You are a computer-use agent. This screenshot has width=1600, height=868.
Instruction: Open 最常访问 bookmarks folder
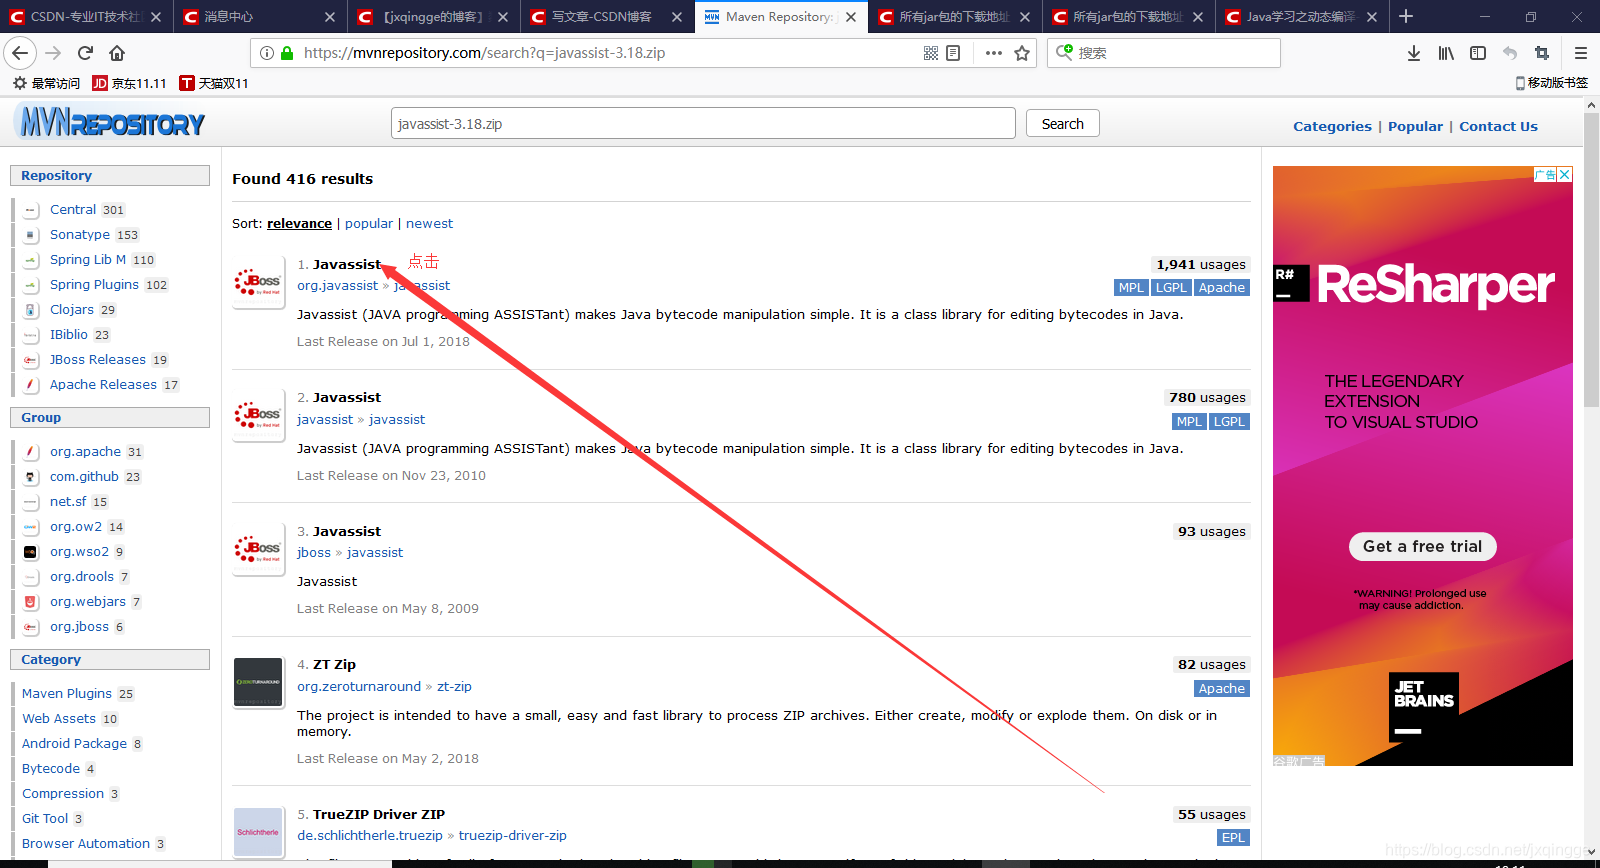point(46,83)
